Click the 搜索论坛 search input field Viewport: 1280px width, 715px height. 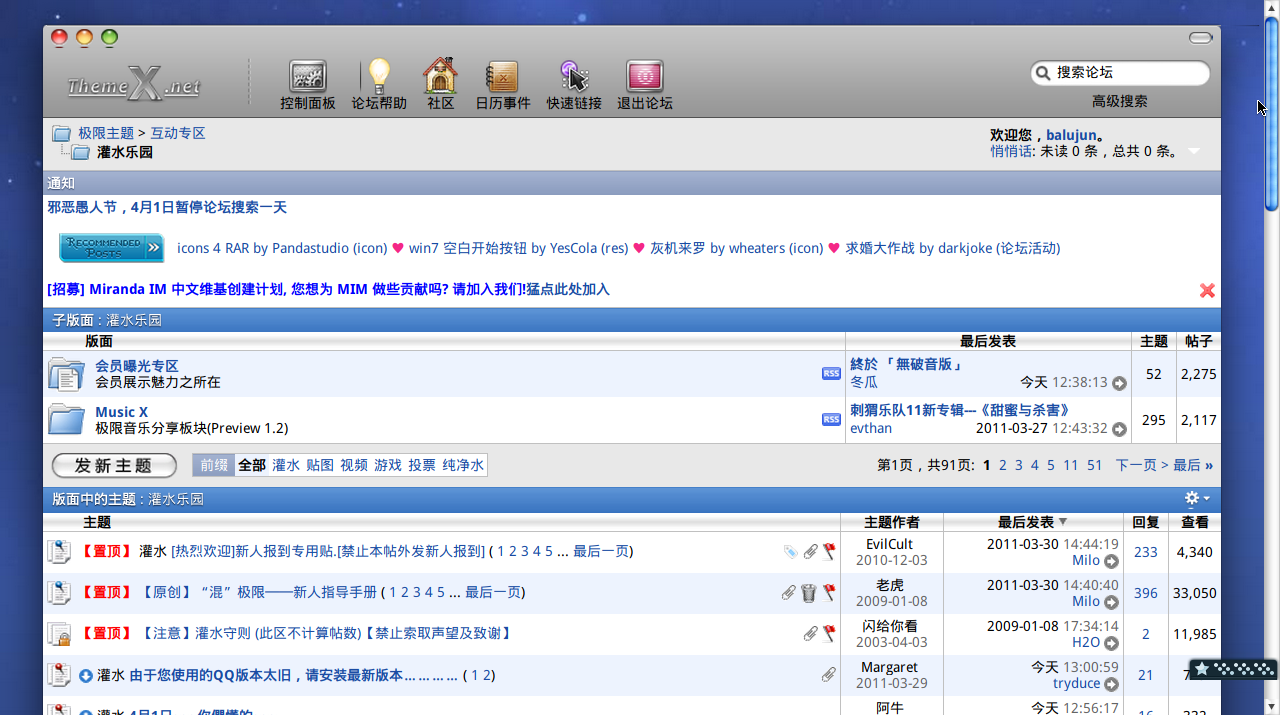click(1125, 73)
